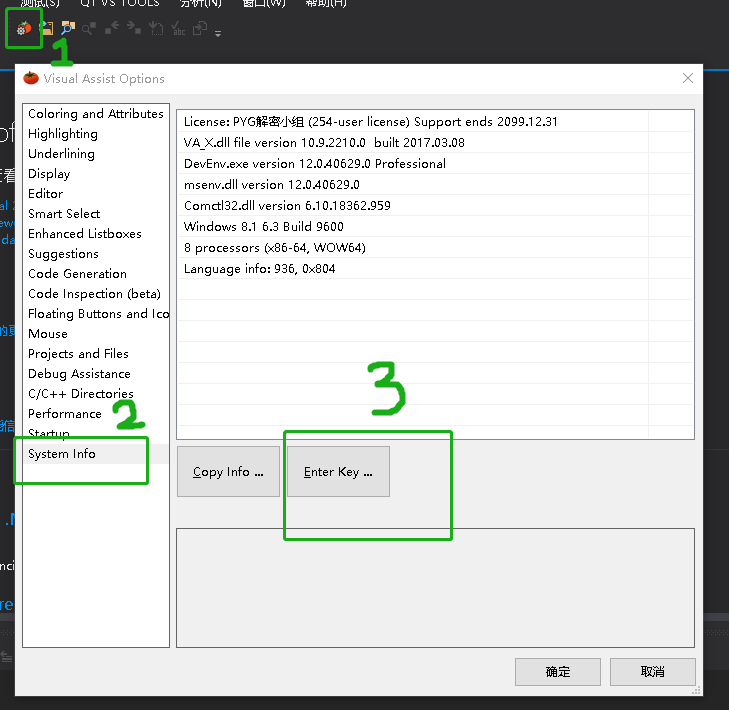Image resolution: width=729 pixels, height=710 pixels.
Task: Confirm with the 确定 button
Action: coord(557,671)
